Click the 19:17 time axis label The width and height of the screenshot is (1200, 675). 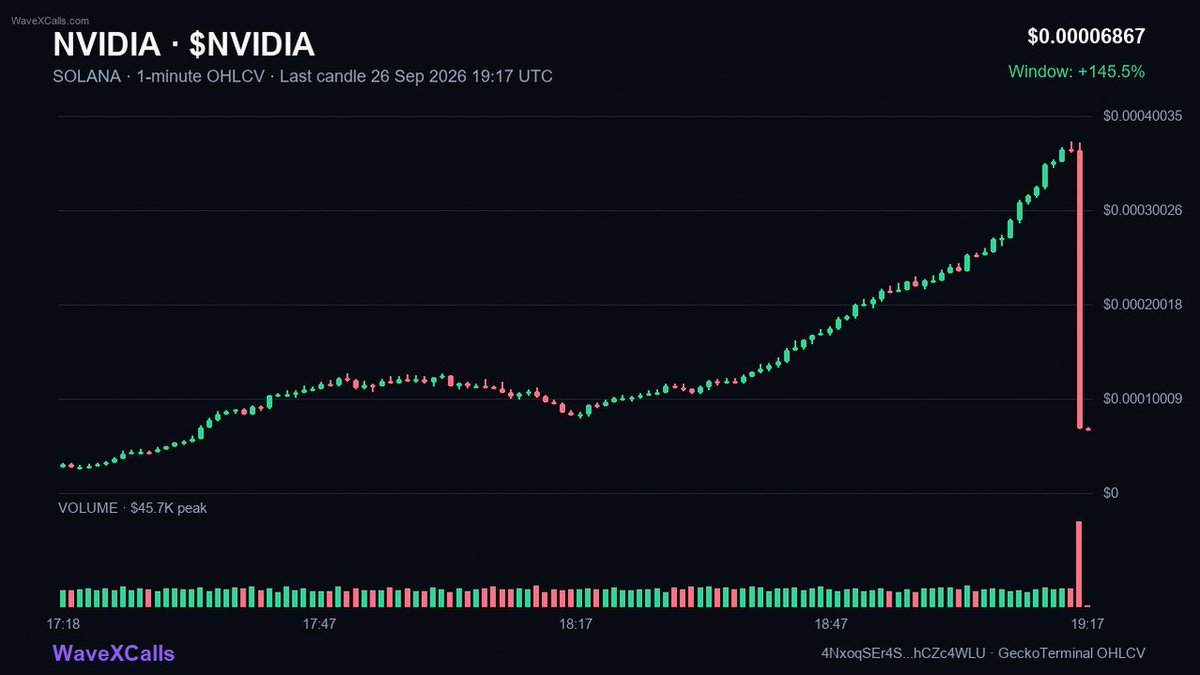[x=1087, y=624]
